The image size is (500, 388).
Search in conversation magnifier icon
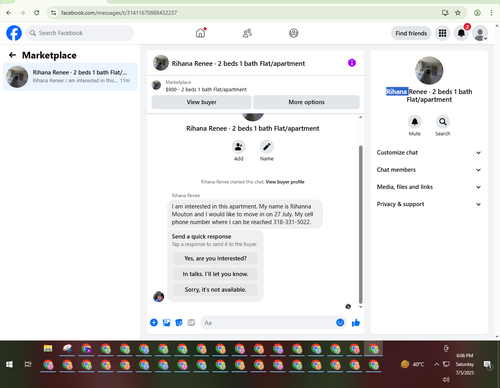(x=443, y=122)
